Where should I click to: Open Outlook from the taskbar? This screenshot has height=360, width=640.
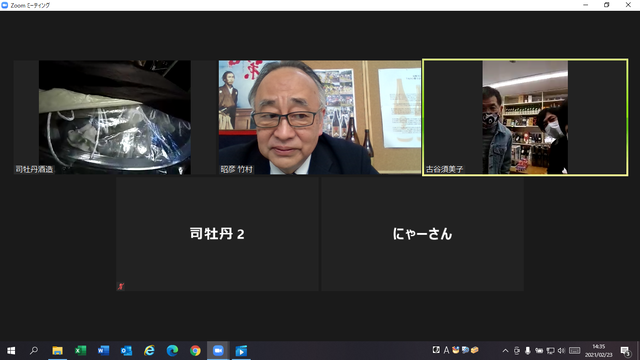126,351
